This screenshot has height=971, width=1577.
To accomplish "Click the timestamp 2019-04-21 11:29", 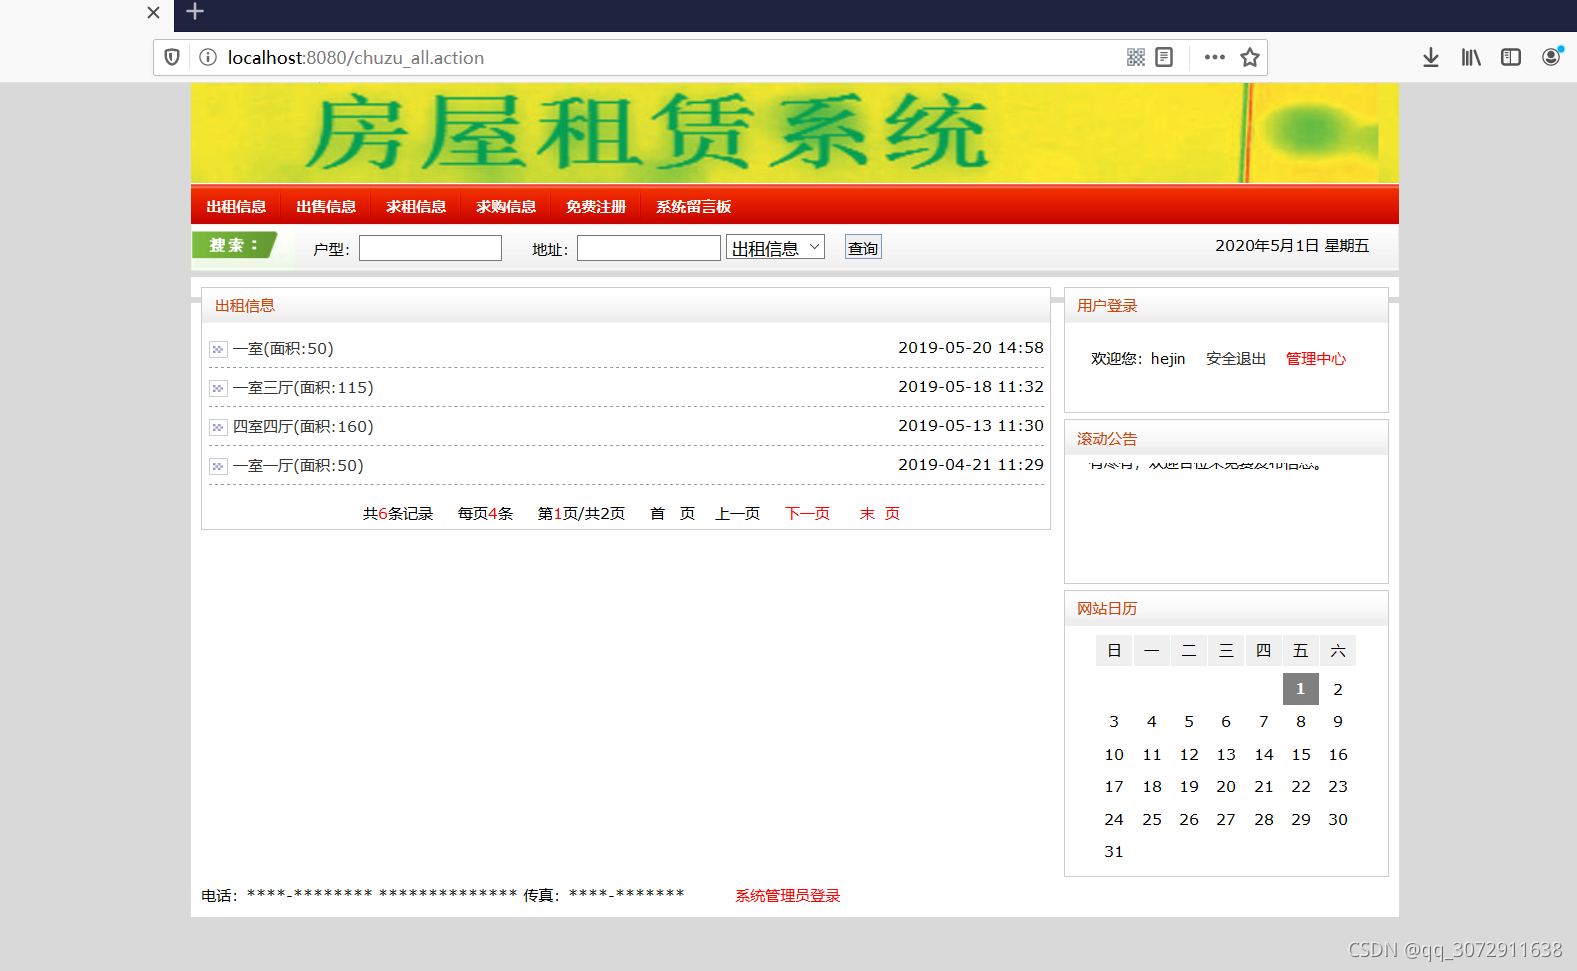I will pos(970,464).
